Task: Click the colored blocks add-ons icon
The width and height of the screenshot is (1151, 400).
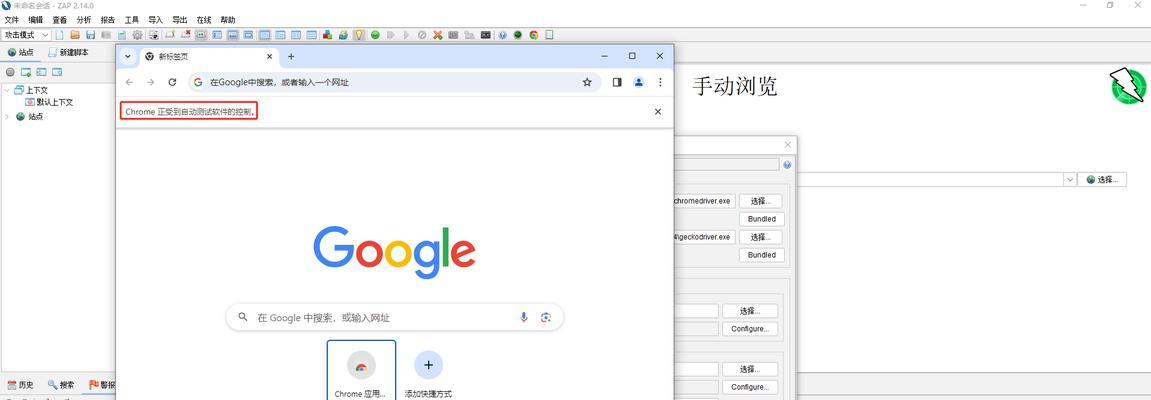Action: click(x=327, y=34)
